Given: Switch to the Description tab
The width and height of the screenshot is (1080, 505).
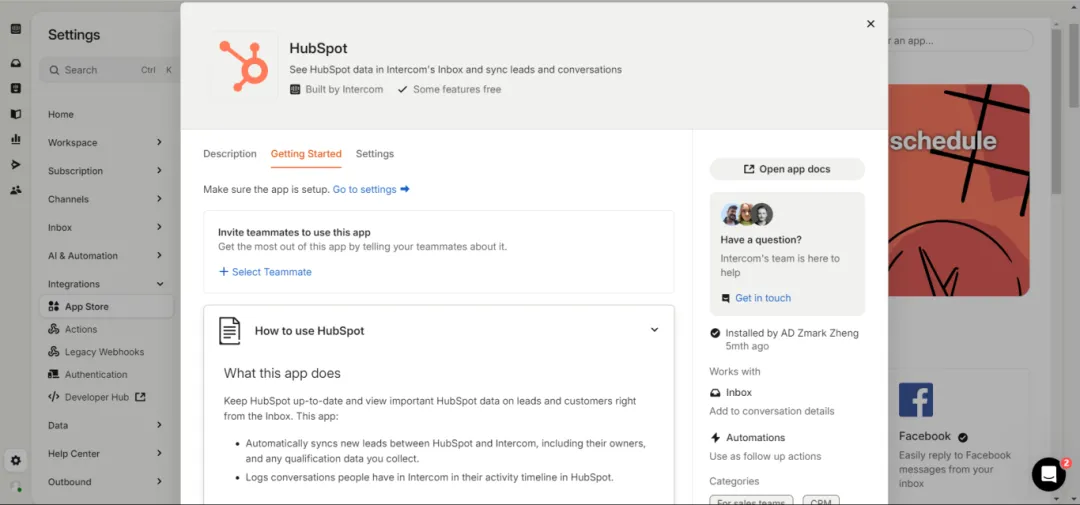Looking at the screenshot, I should [230, 154].
